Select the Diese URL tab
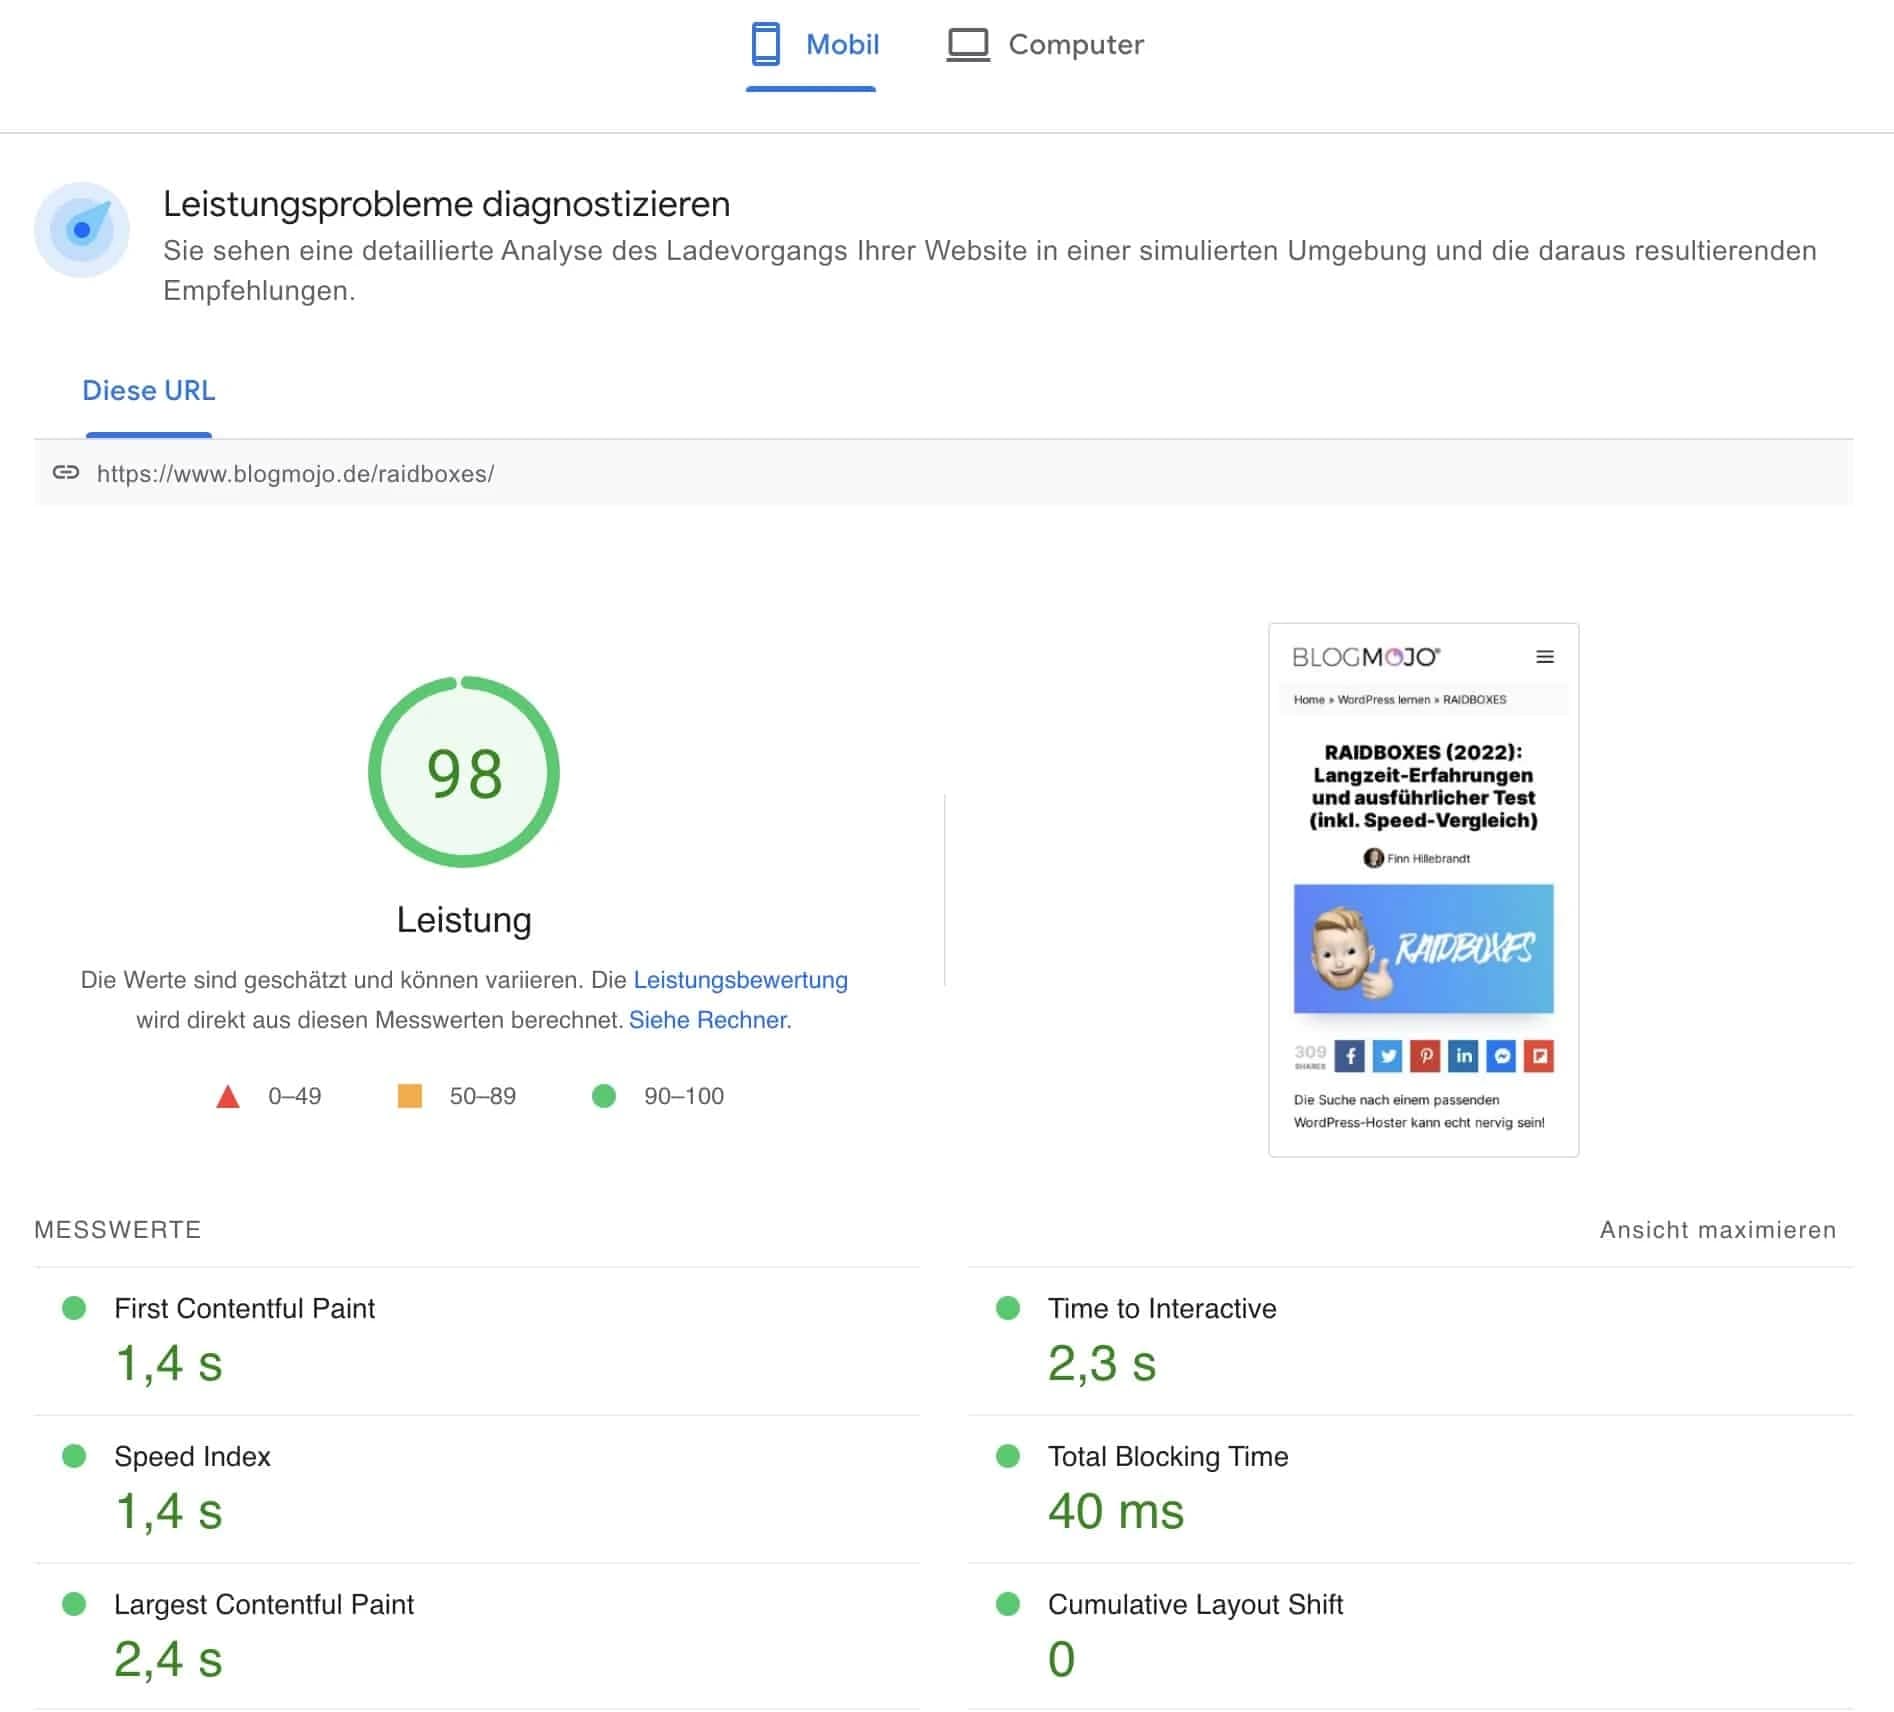The width and height of the screenshot is (1894, 1712). pos(148,391)
